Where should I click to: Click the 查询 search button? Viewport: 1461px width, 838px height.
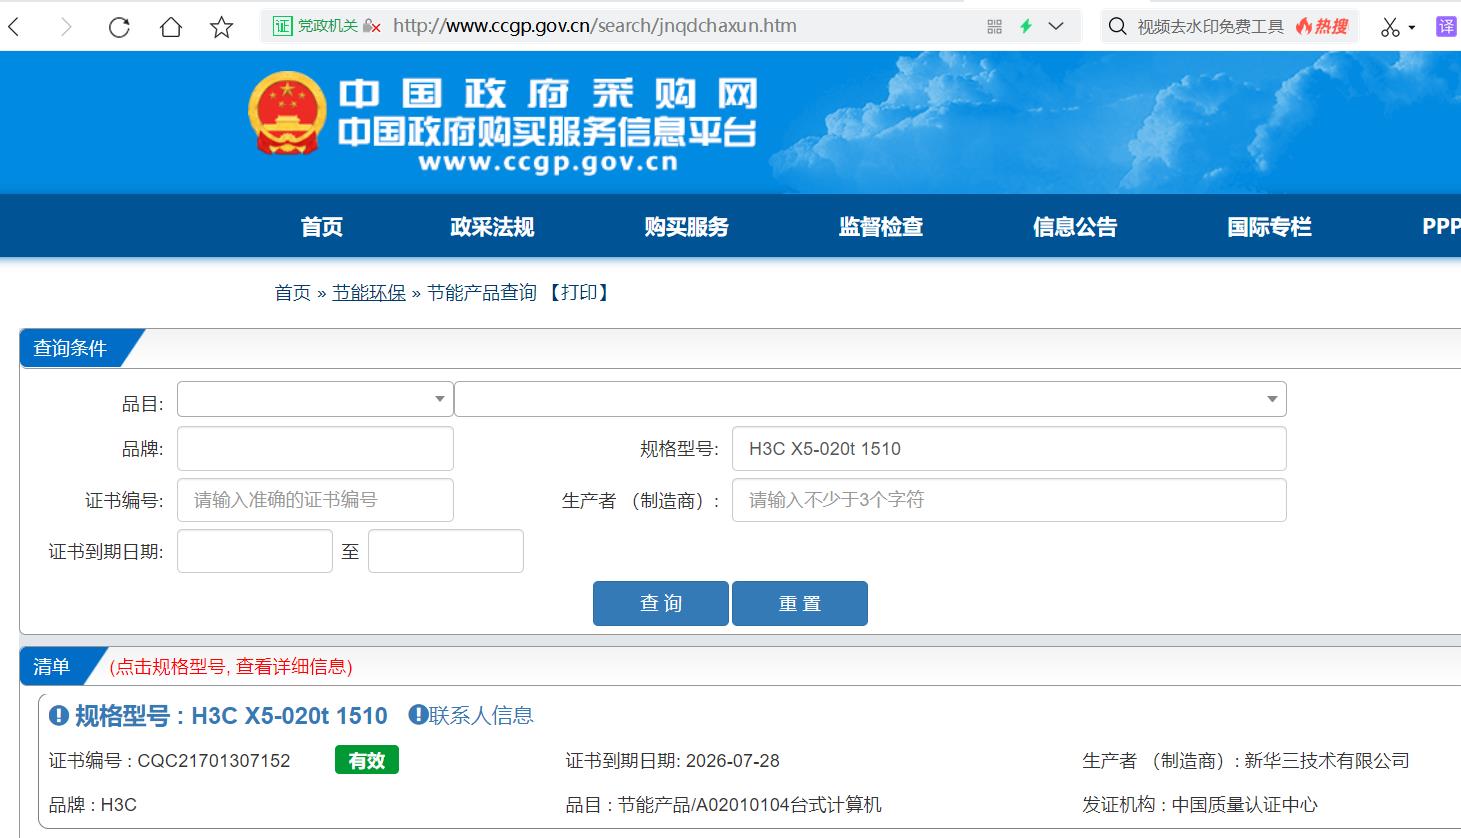tap(661, 603)
